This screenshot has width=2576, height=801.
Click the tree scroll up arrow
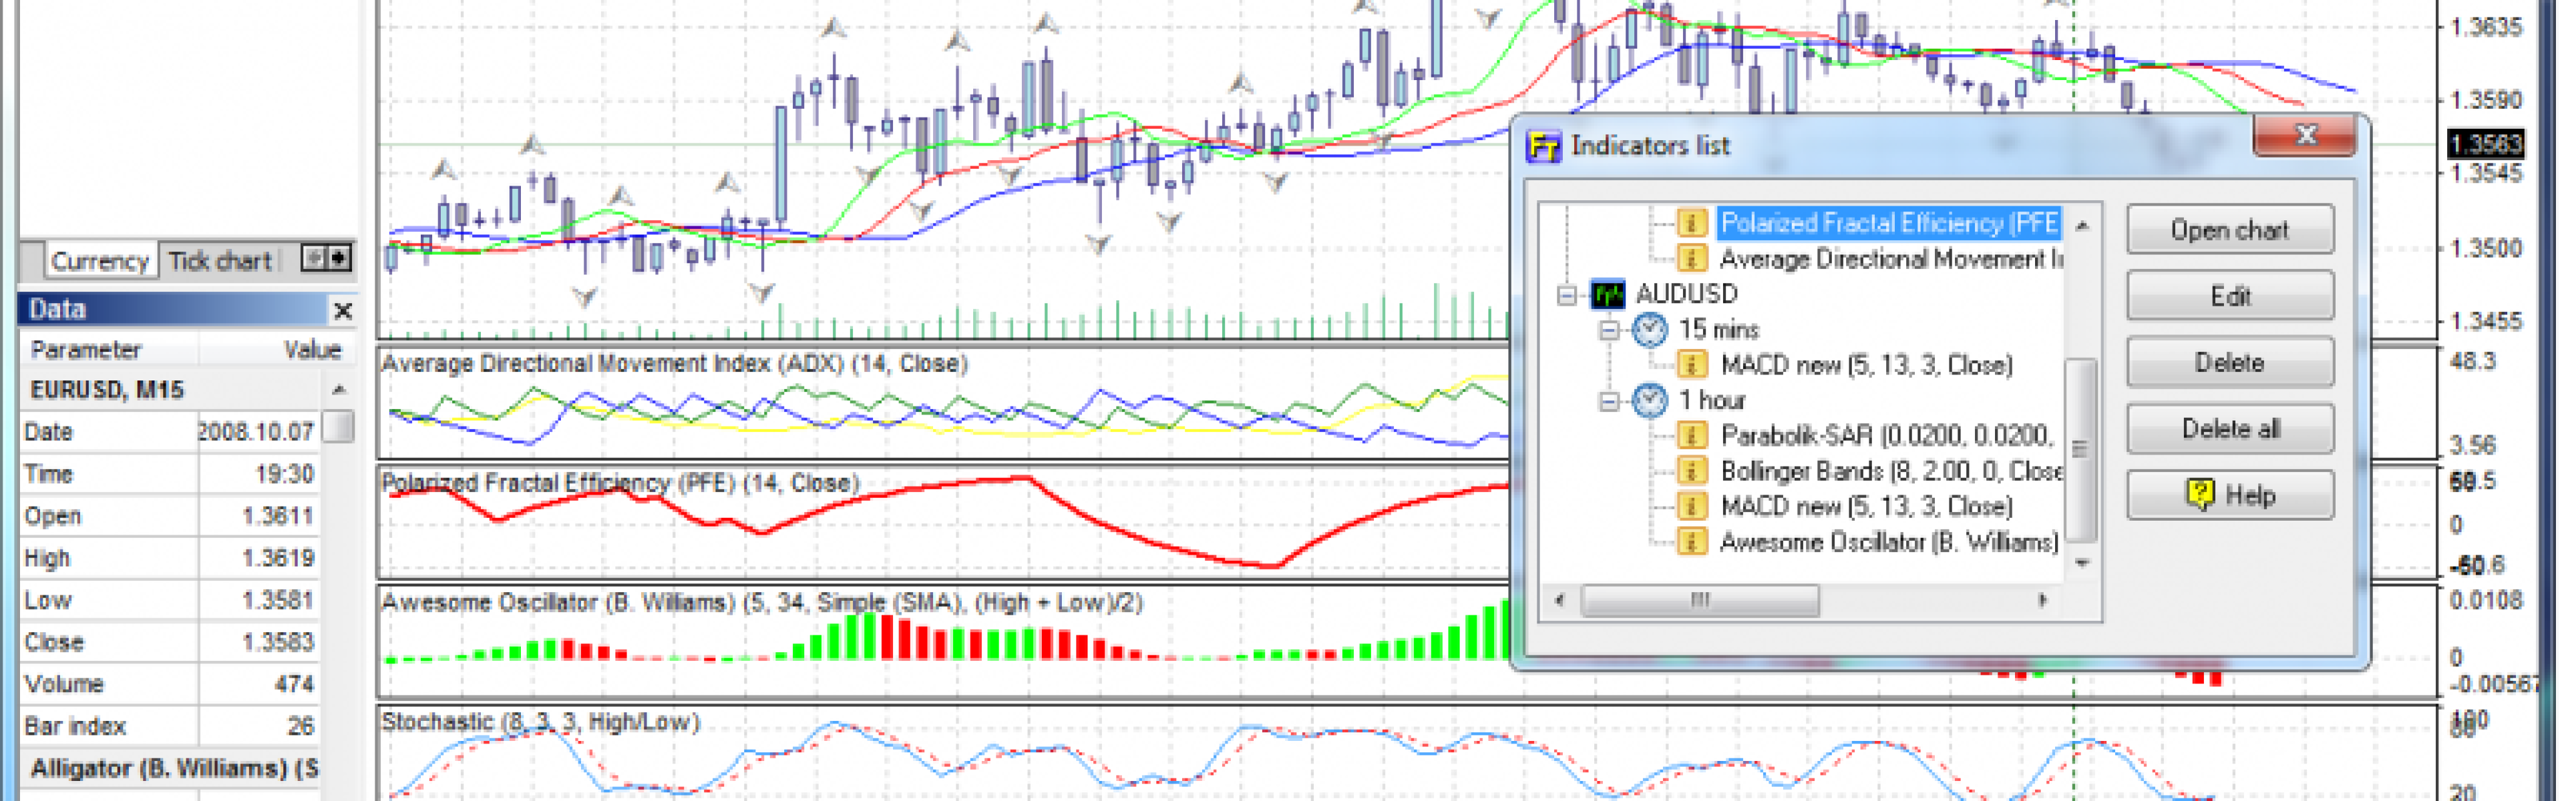[x=2082, y=225]
